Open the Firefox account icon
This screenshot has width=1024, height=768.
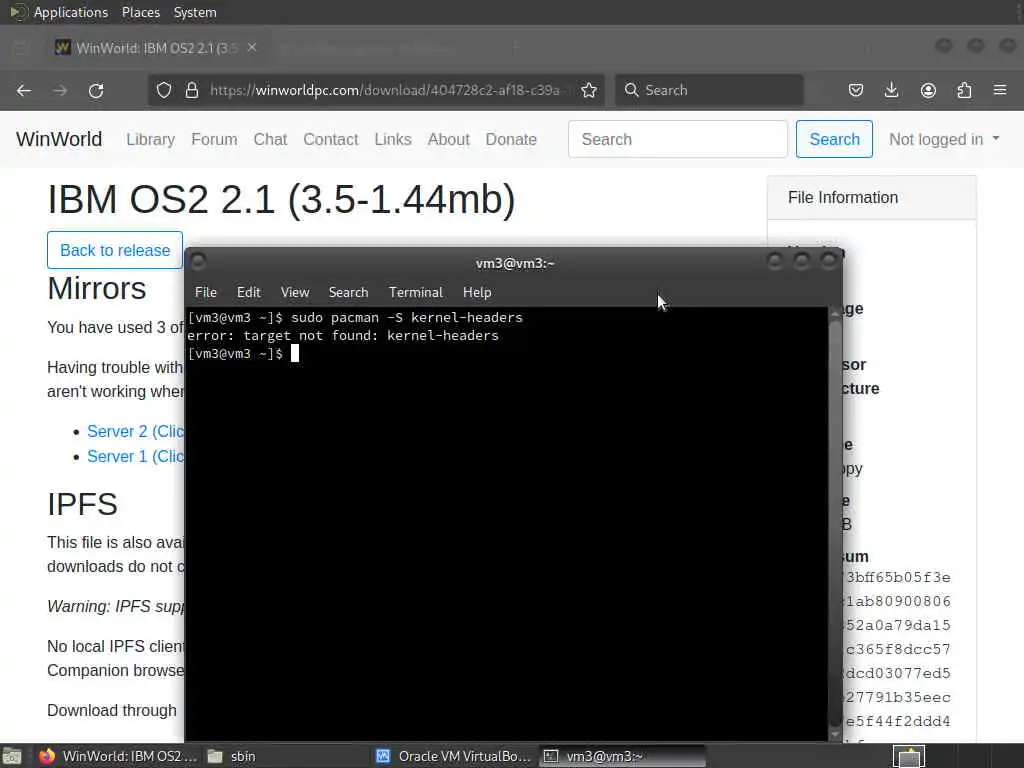[x=928, y=90]
